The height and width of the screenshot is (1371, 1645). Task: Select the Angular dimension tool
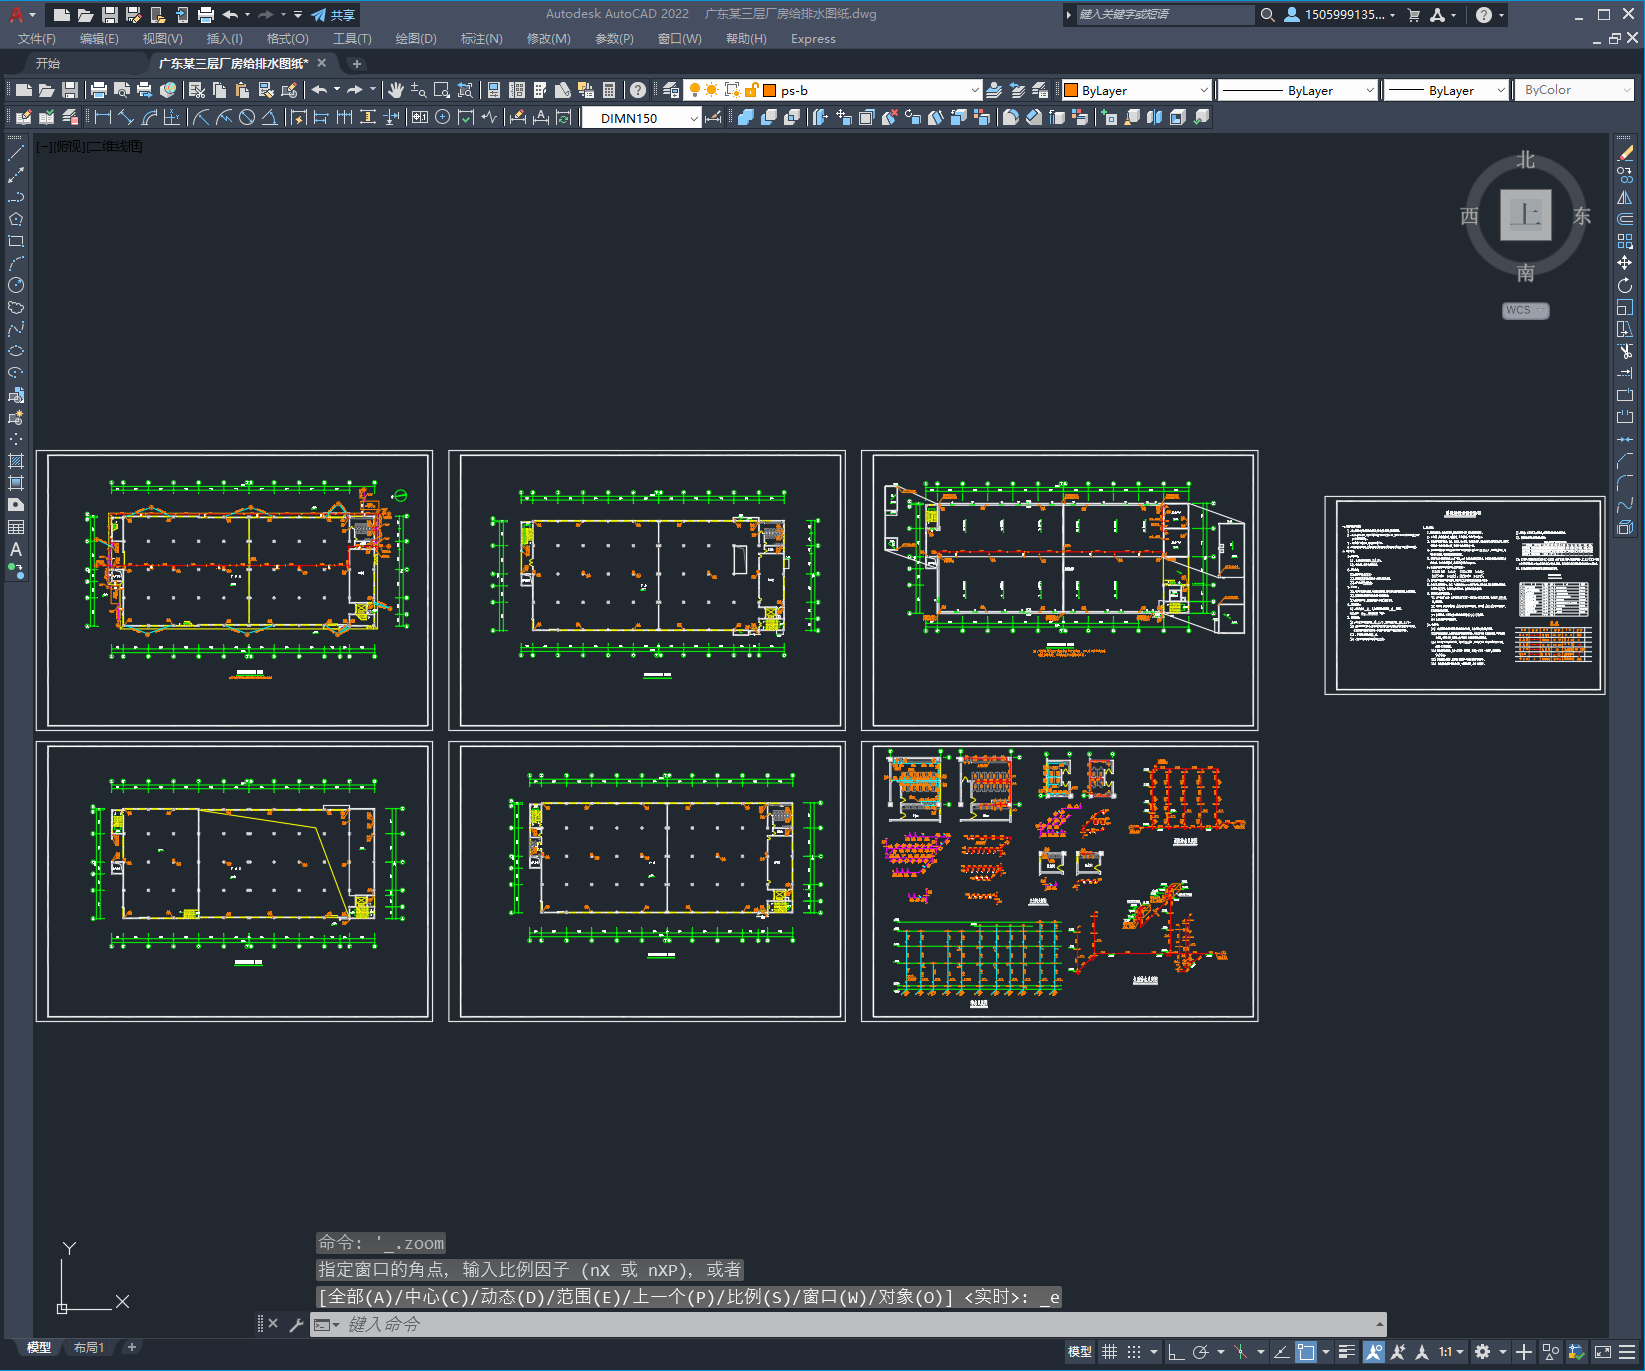pos(269,117)
